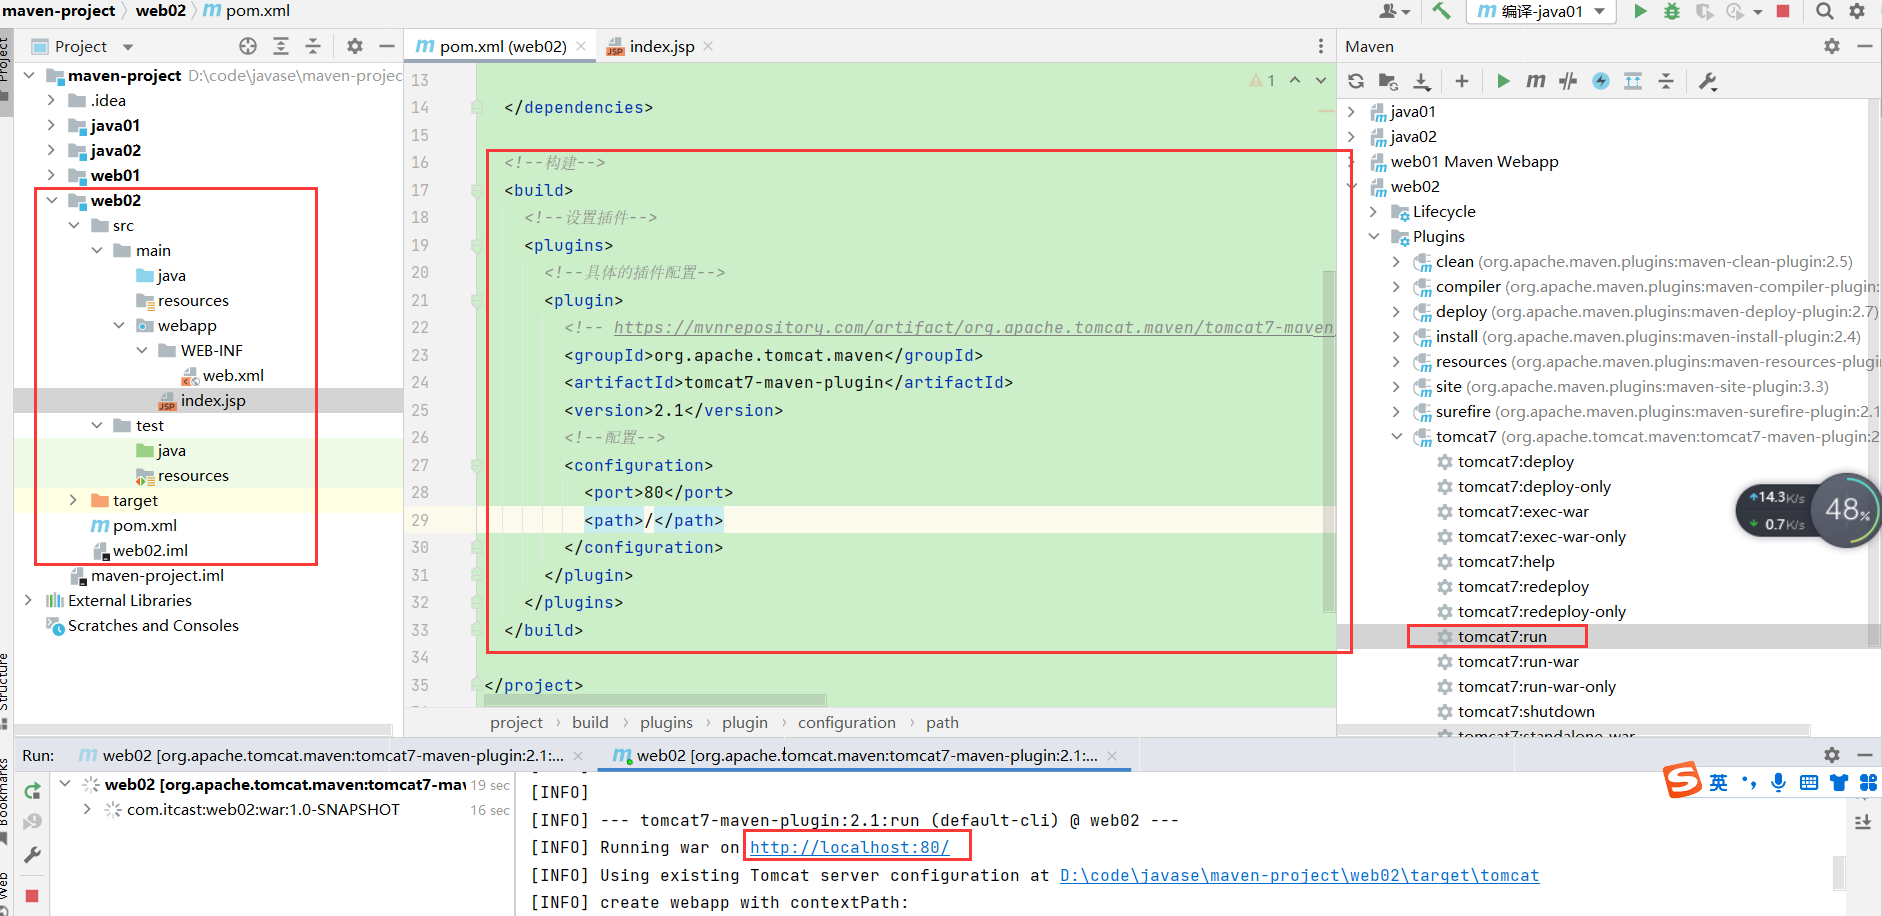1882x916 pixels.
Task: Toggle Skip Tests mode in Maven toolbar
Action: coord(1601,81)
